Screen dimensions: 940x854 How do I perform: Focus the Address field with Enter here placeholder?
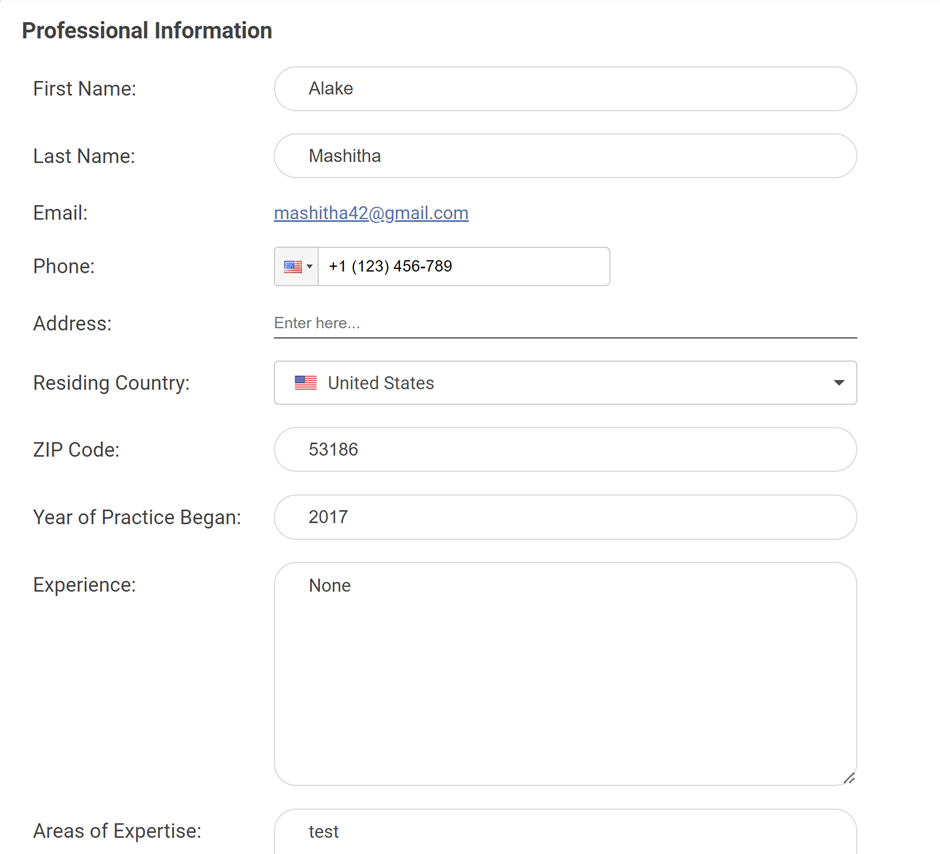click(x=565, y=322)
